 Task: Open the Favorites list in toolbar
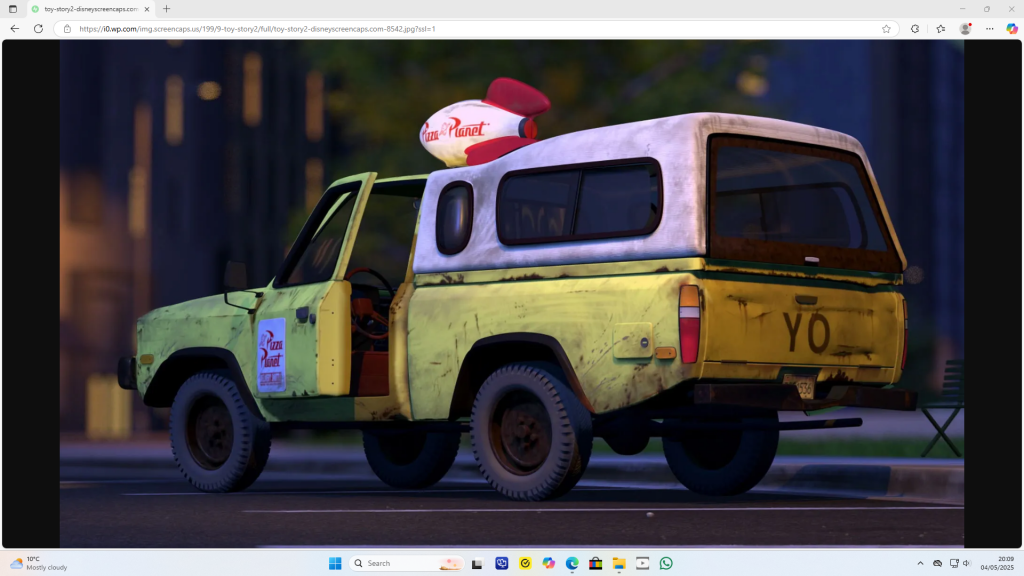coord(940,29)
